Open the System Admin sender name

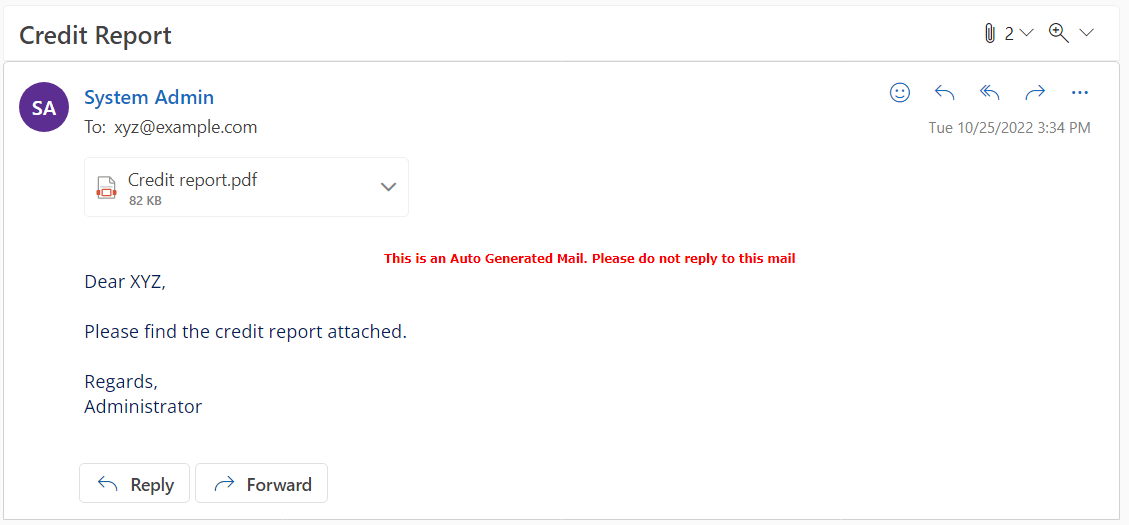tap(149, 97)
